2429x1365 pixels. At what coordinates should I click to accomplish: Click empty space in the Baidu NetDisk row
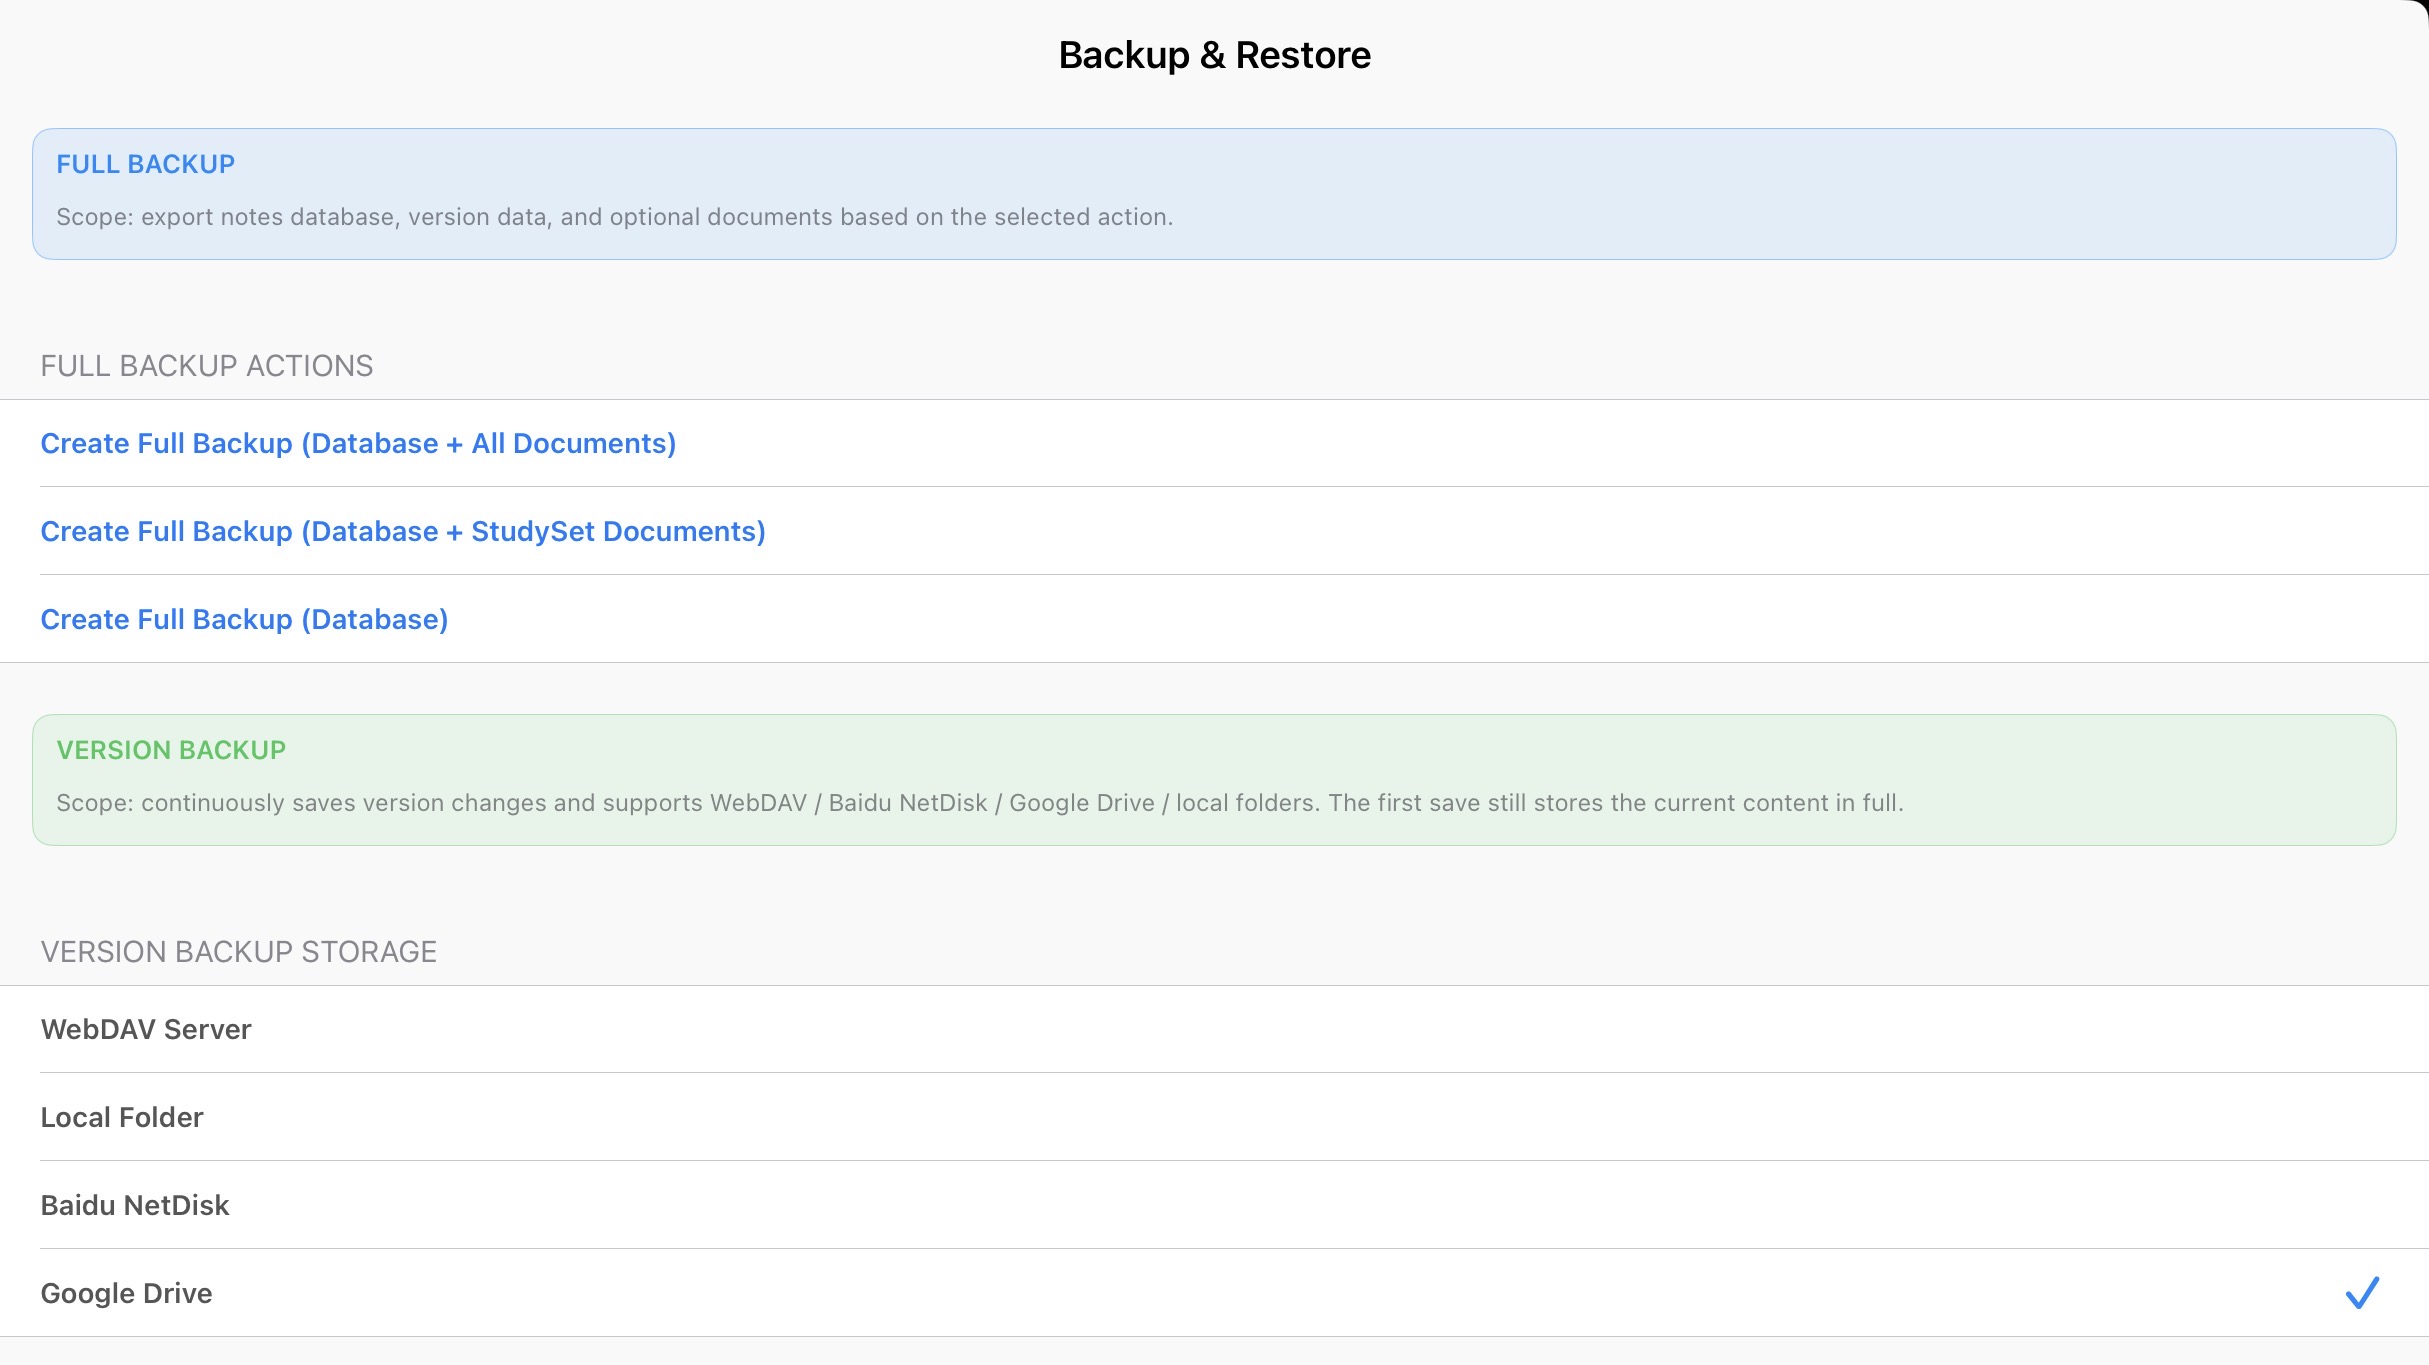tap(1300, 1205)
